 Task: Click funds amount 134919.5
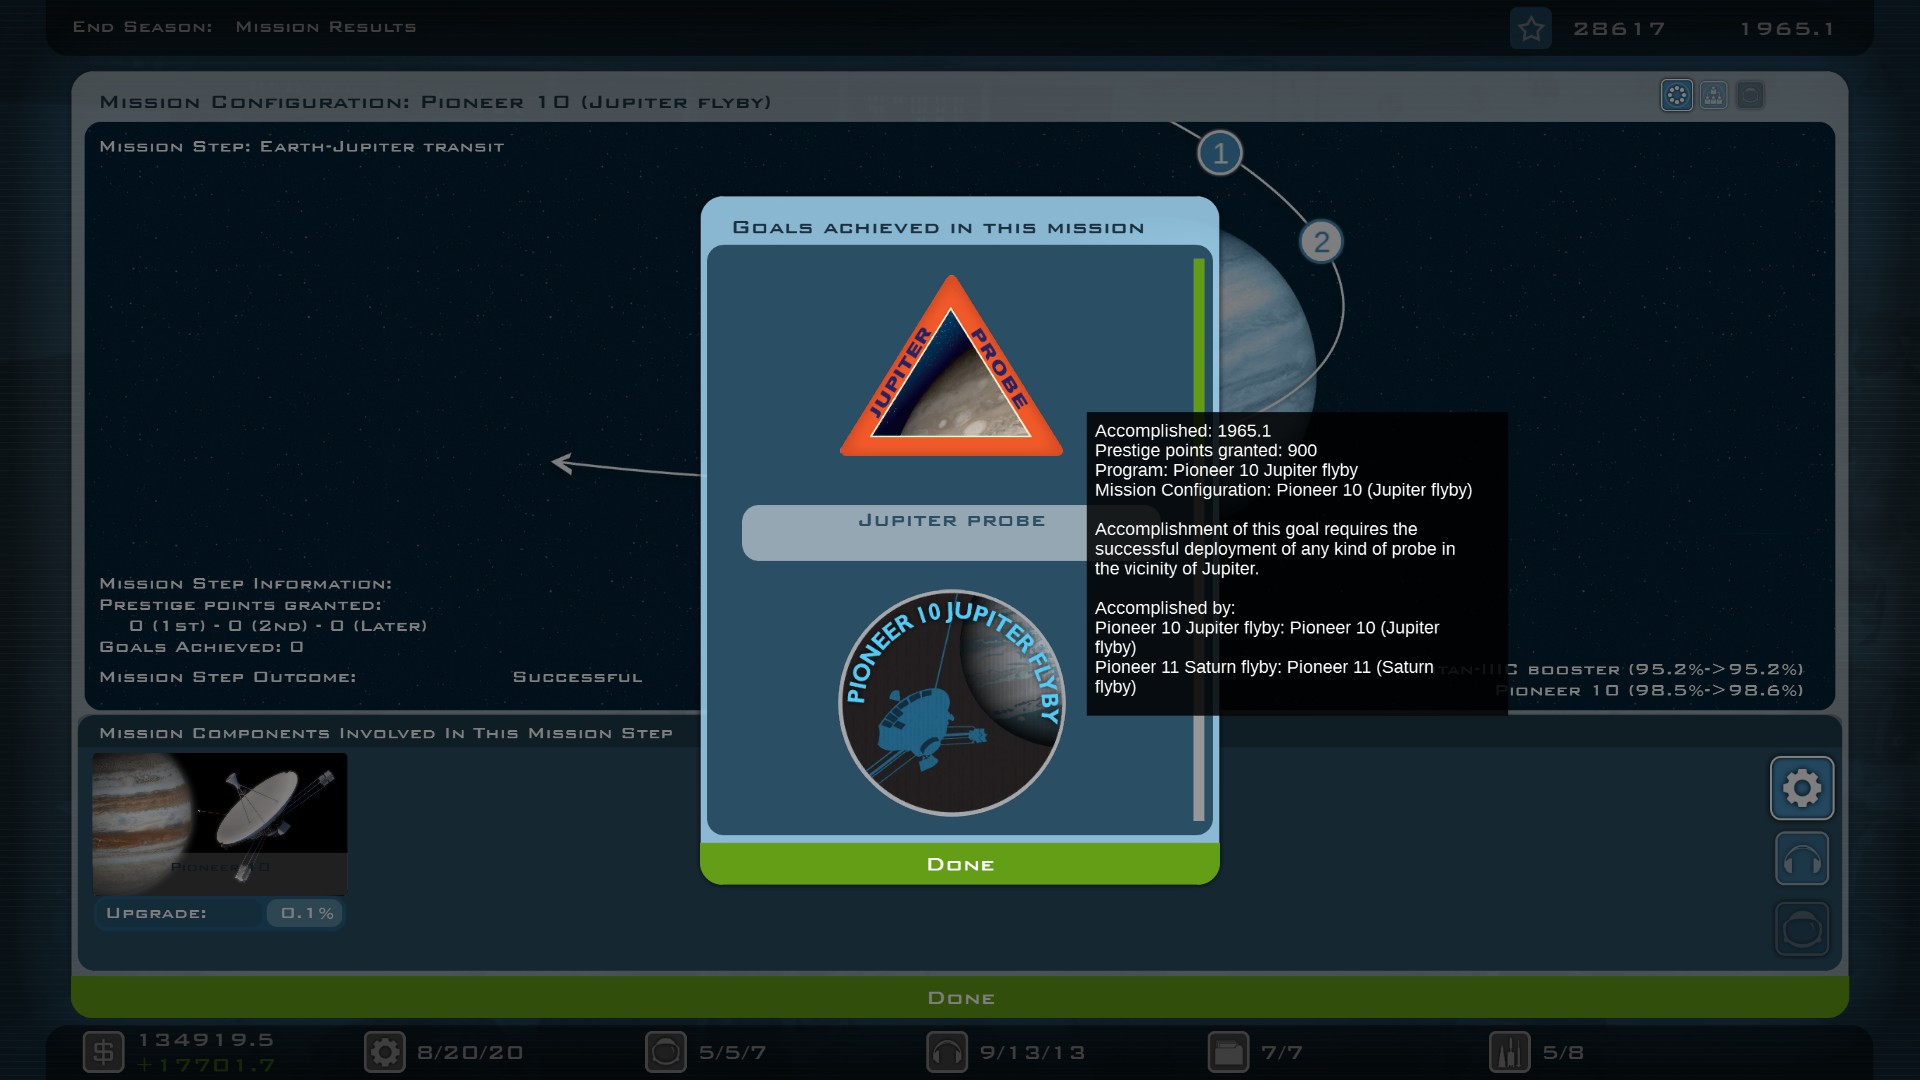(x=206, y=1040)
